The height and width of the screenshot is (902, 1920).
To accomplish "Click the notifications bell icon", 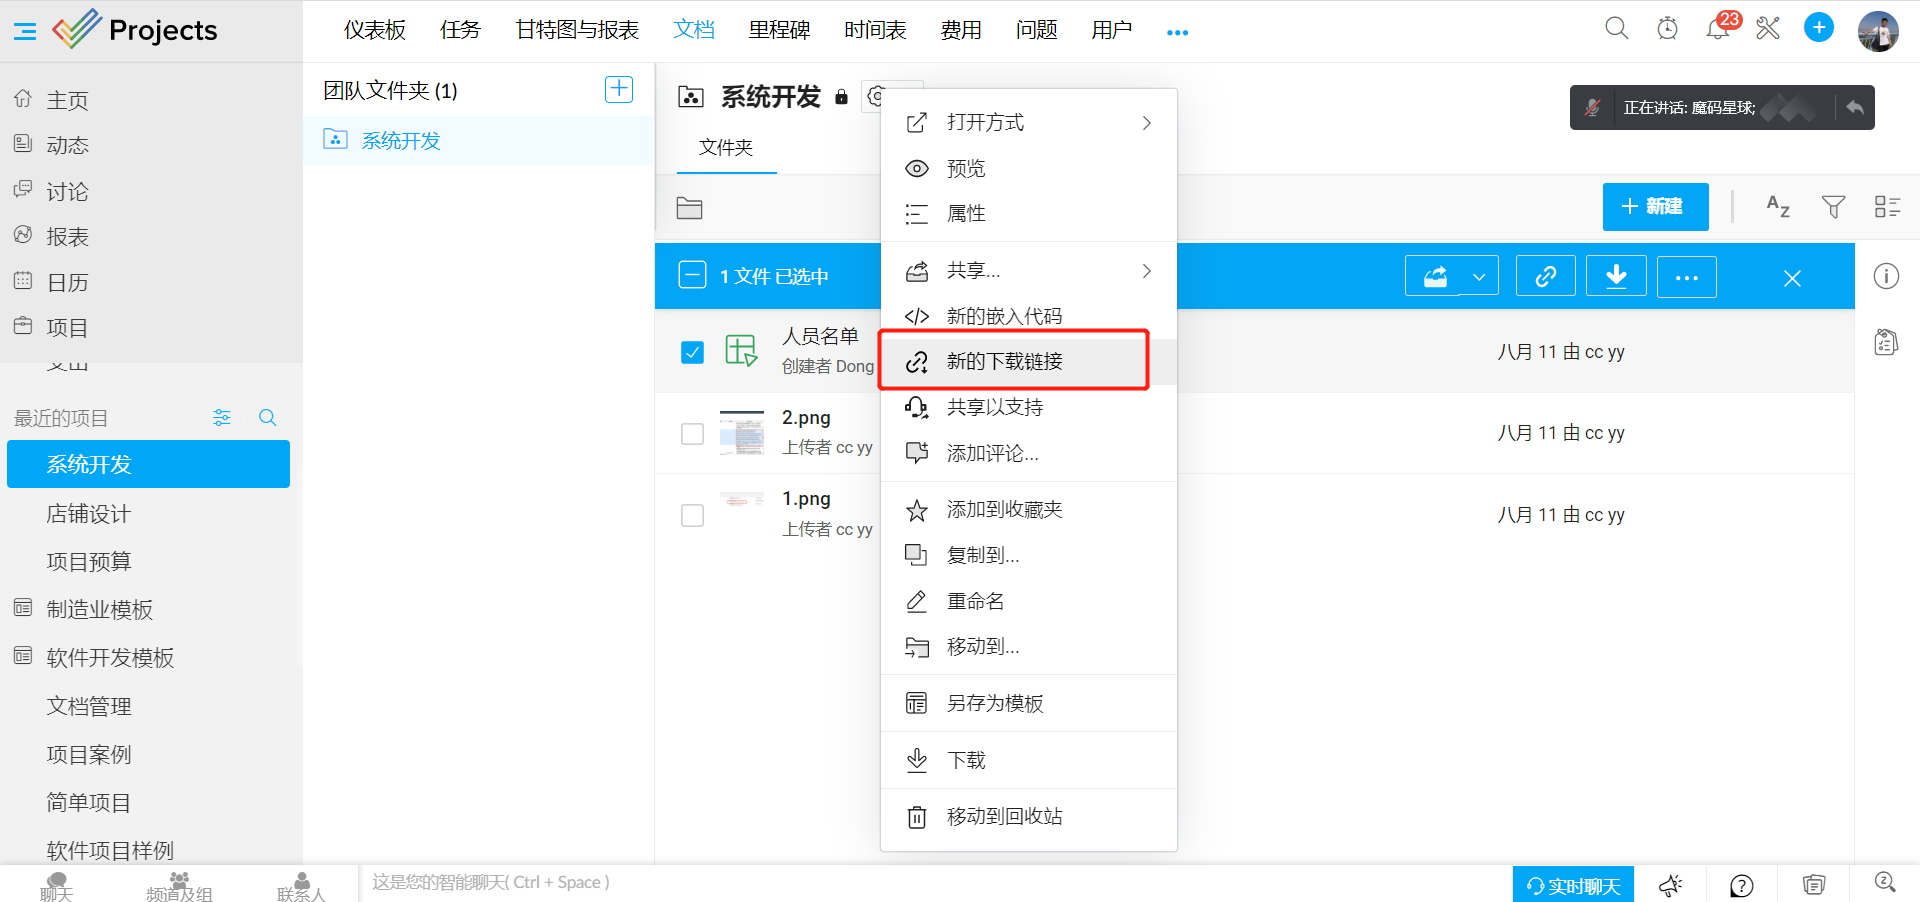I will (1718, 29).
